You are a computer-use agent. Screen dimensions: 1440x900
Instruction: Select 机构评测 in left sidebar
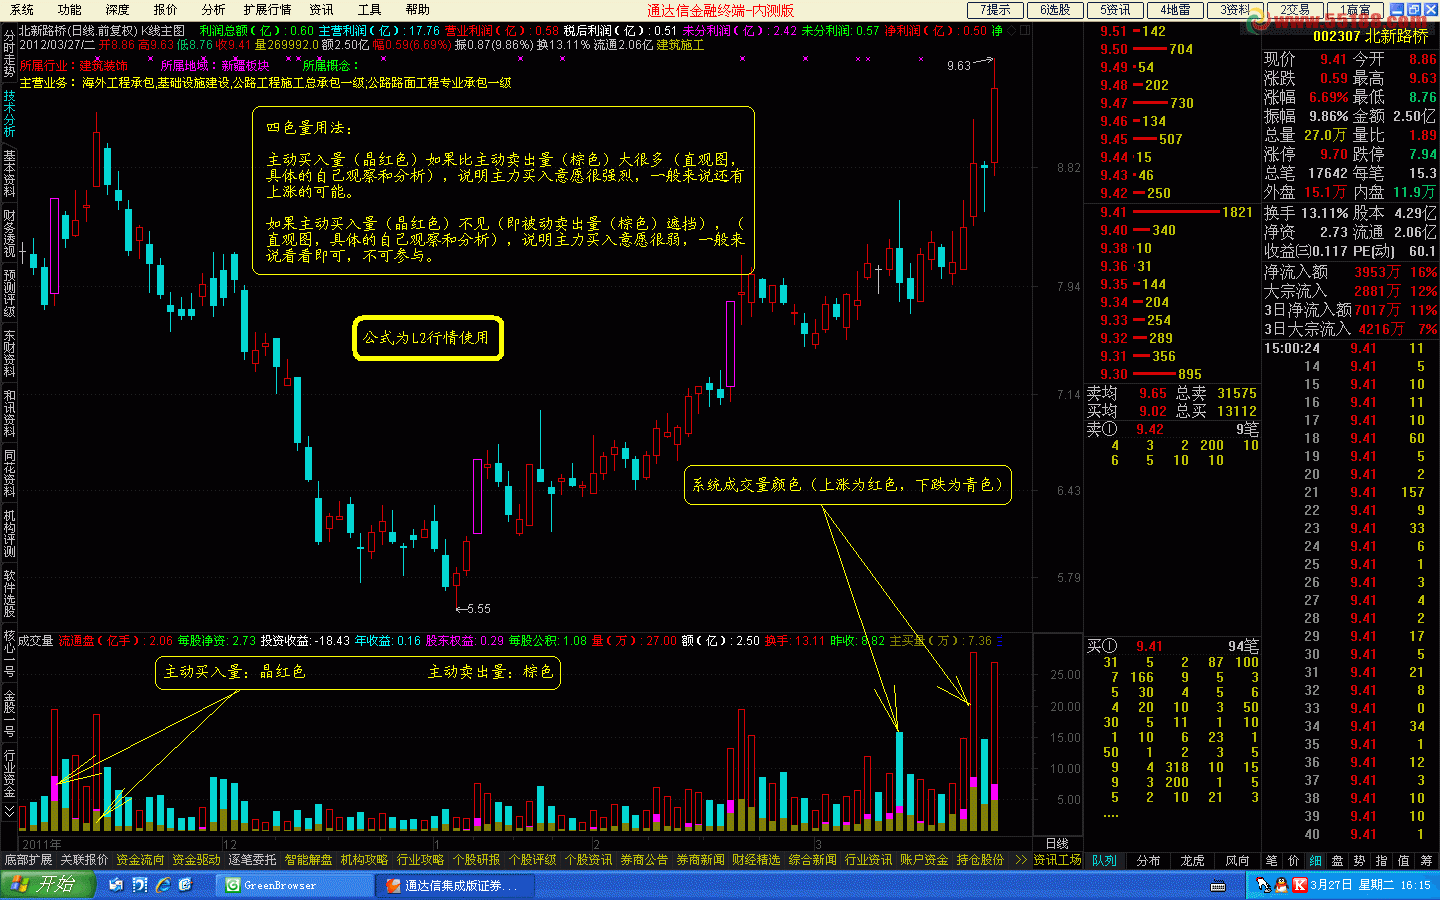pos(9,533)
